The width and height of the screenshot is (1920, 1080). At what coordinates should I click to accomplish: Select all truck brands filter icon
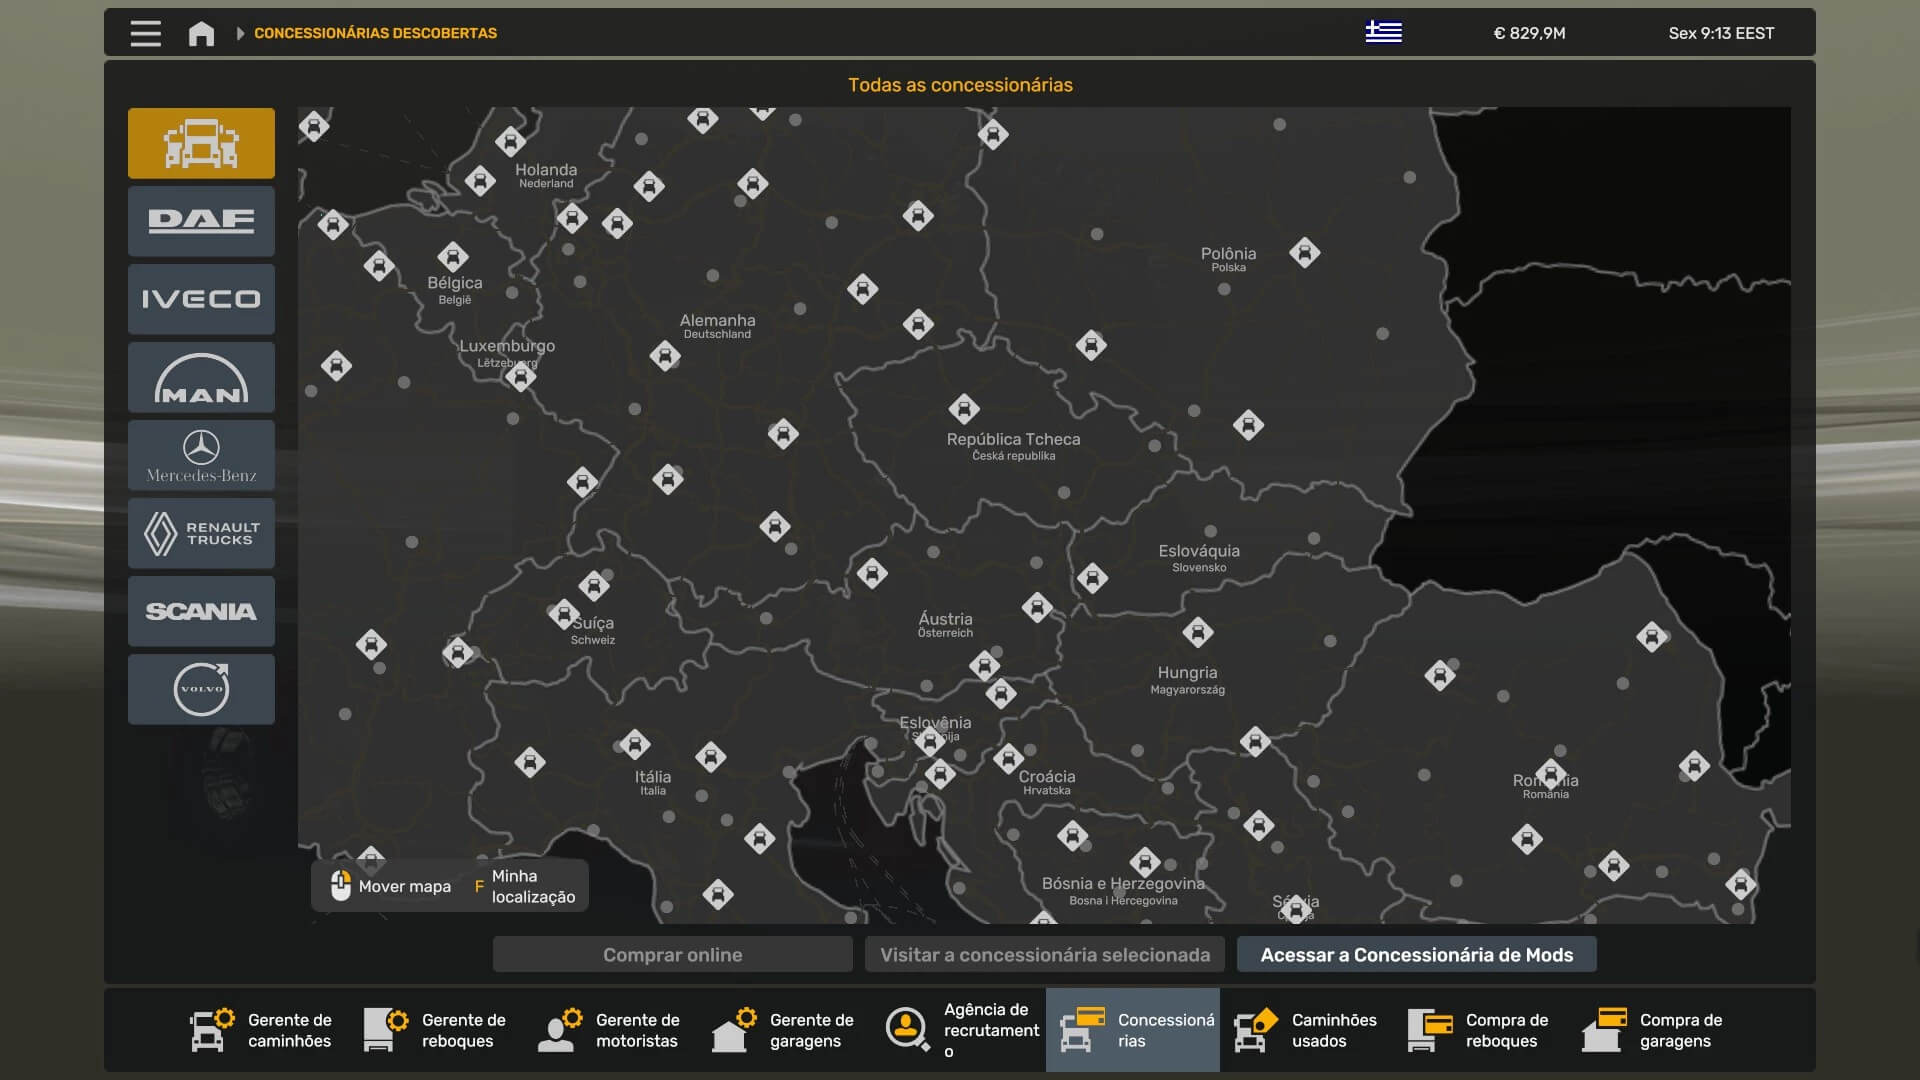201,143
